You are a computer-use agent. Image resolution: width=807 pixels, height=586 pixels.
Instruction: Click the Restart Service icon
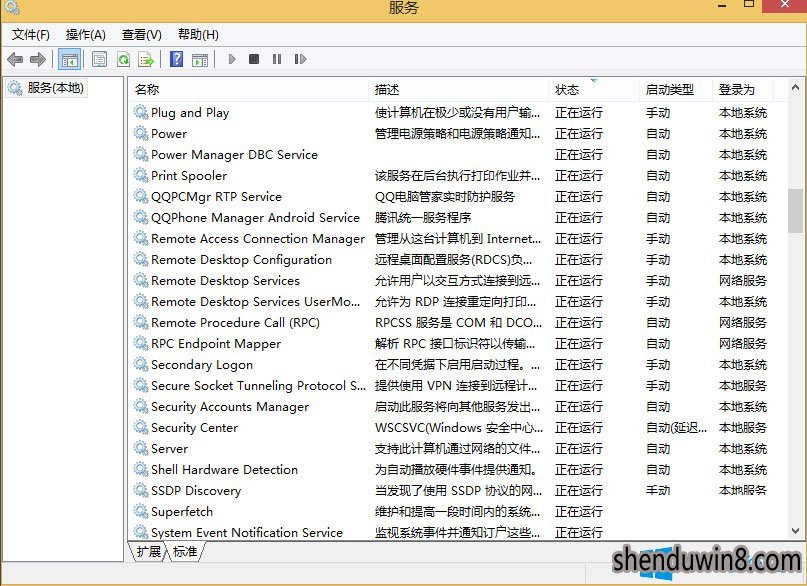(300, 59)
